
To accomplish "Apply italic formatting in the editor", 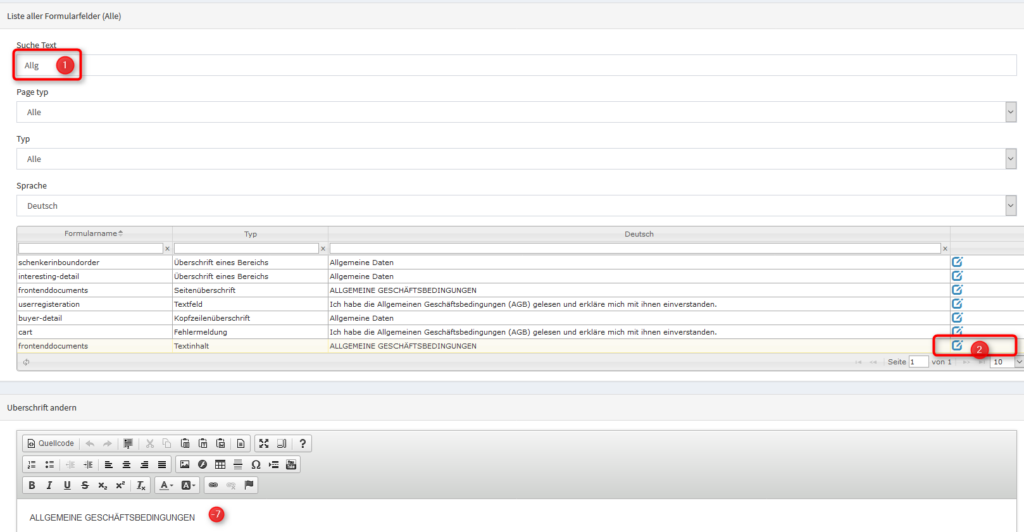I will tap(50, 485).
